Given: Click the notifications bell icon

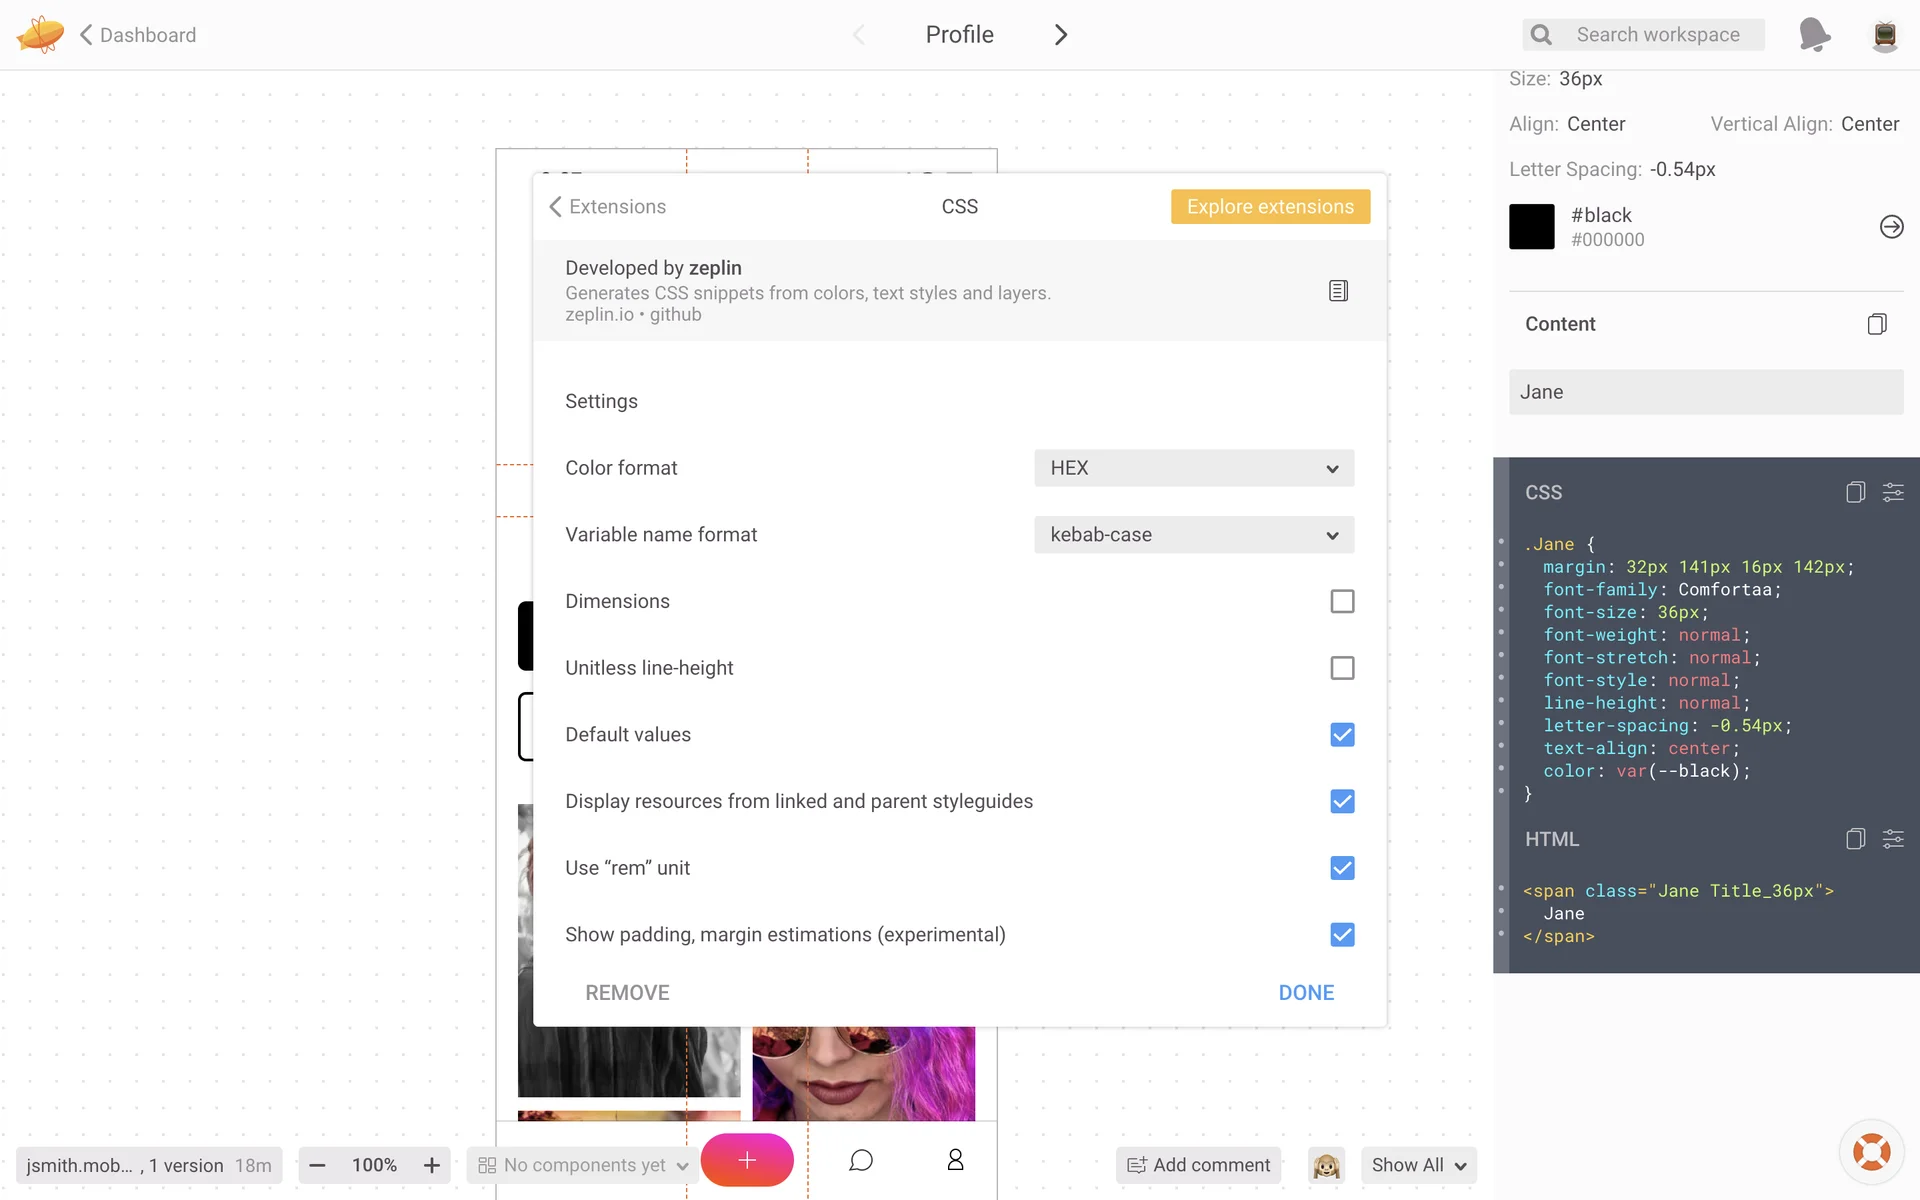Looking at the screenshot, I should [x=1814, y=35].
